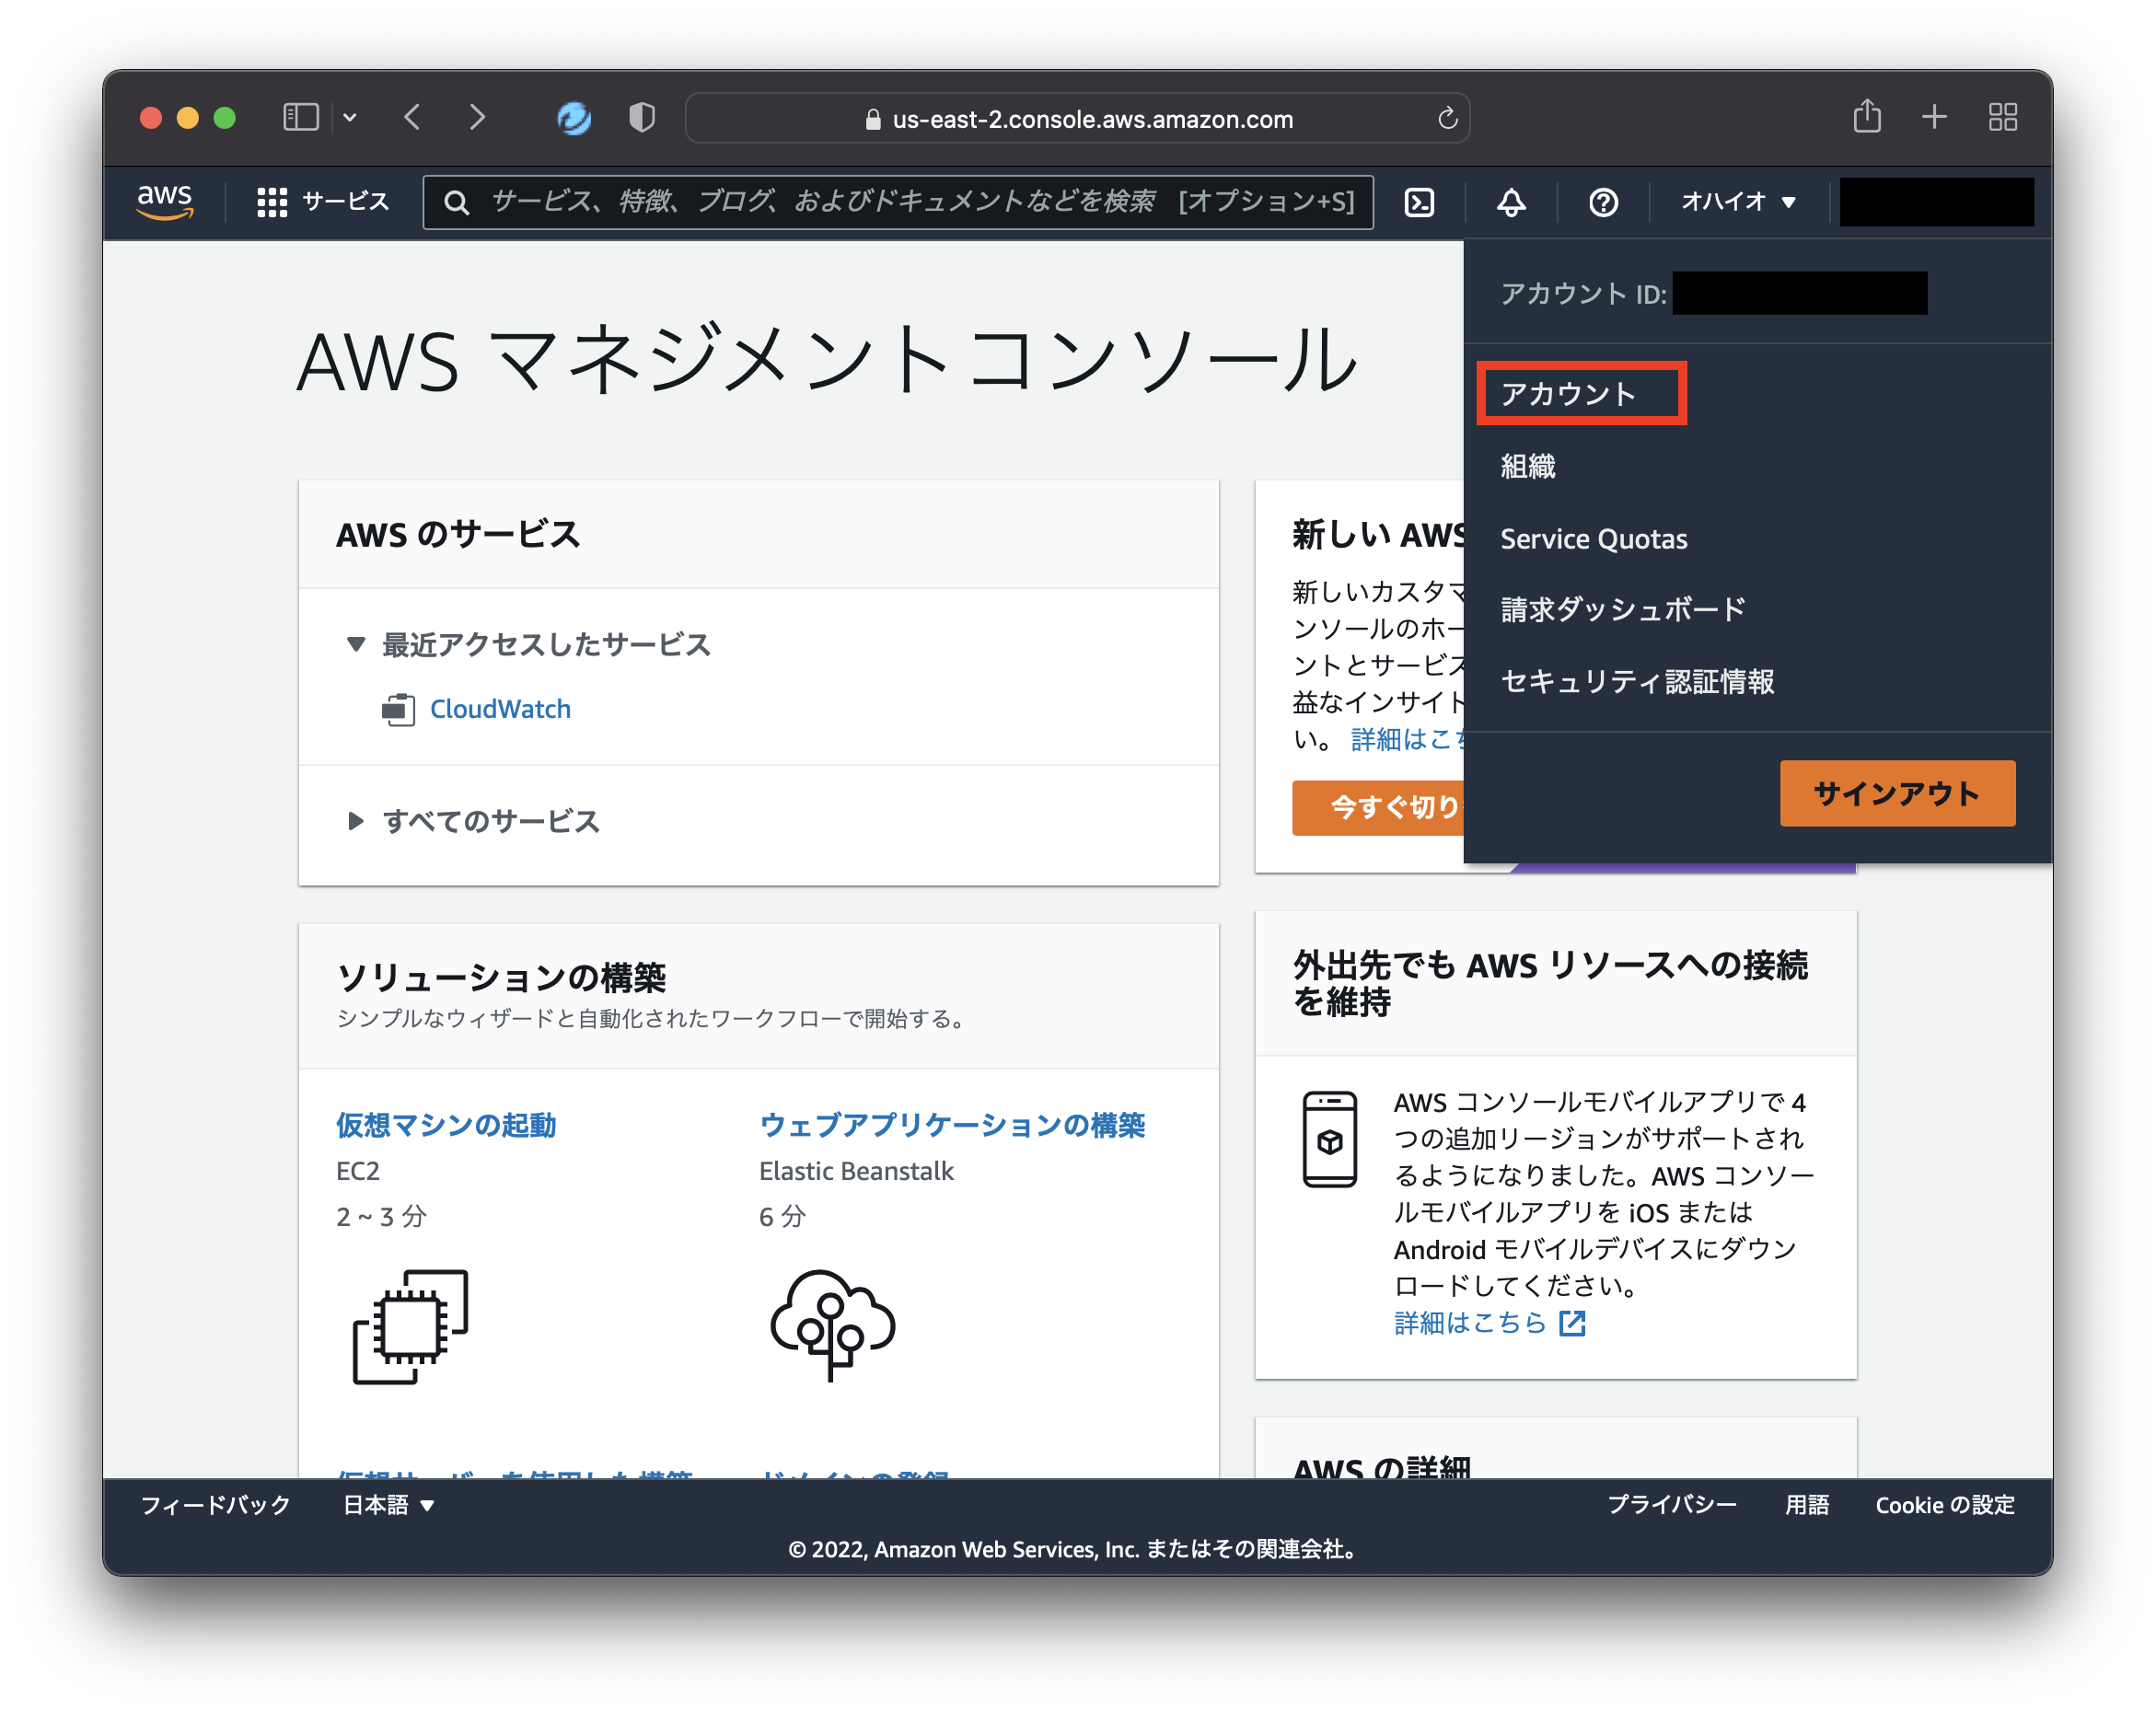The image size is (2156, 1712).
Task: Click the サインアウト button
Action: pos(1896,793)
